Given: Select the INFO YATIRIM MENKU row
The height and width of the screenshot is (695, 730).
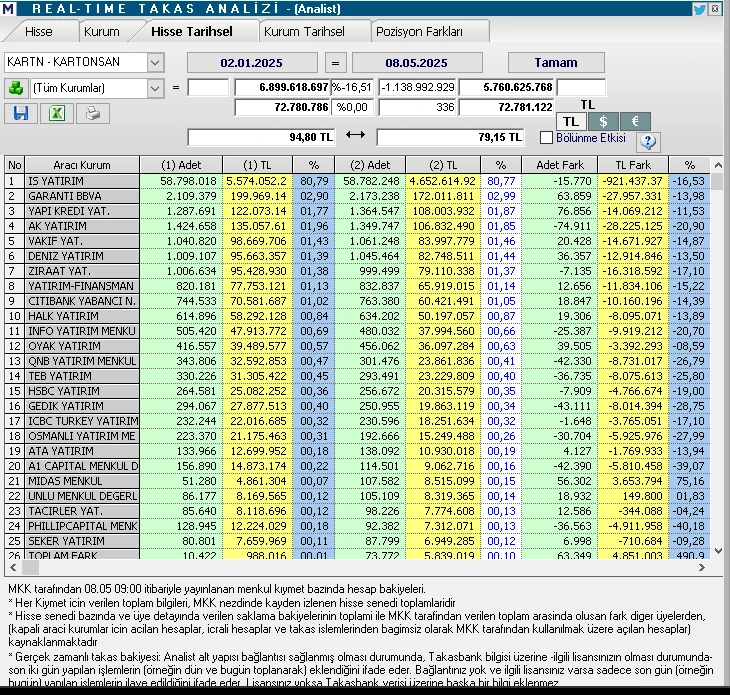Looking at the screenshot, I should pos(357,331).
